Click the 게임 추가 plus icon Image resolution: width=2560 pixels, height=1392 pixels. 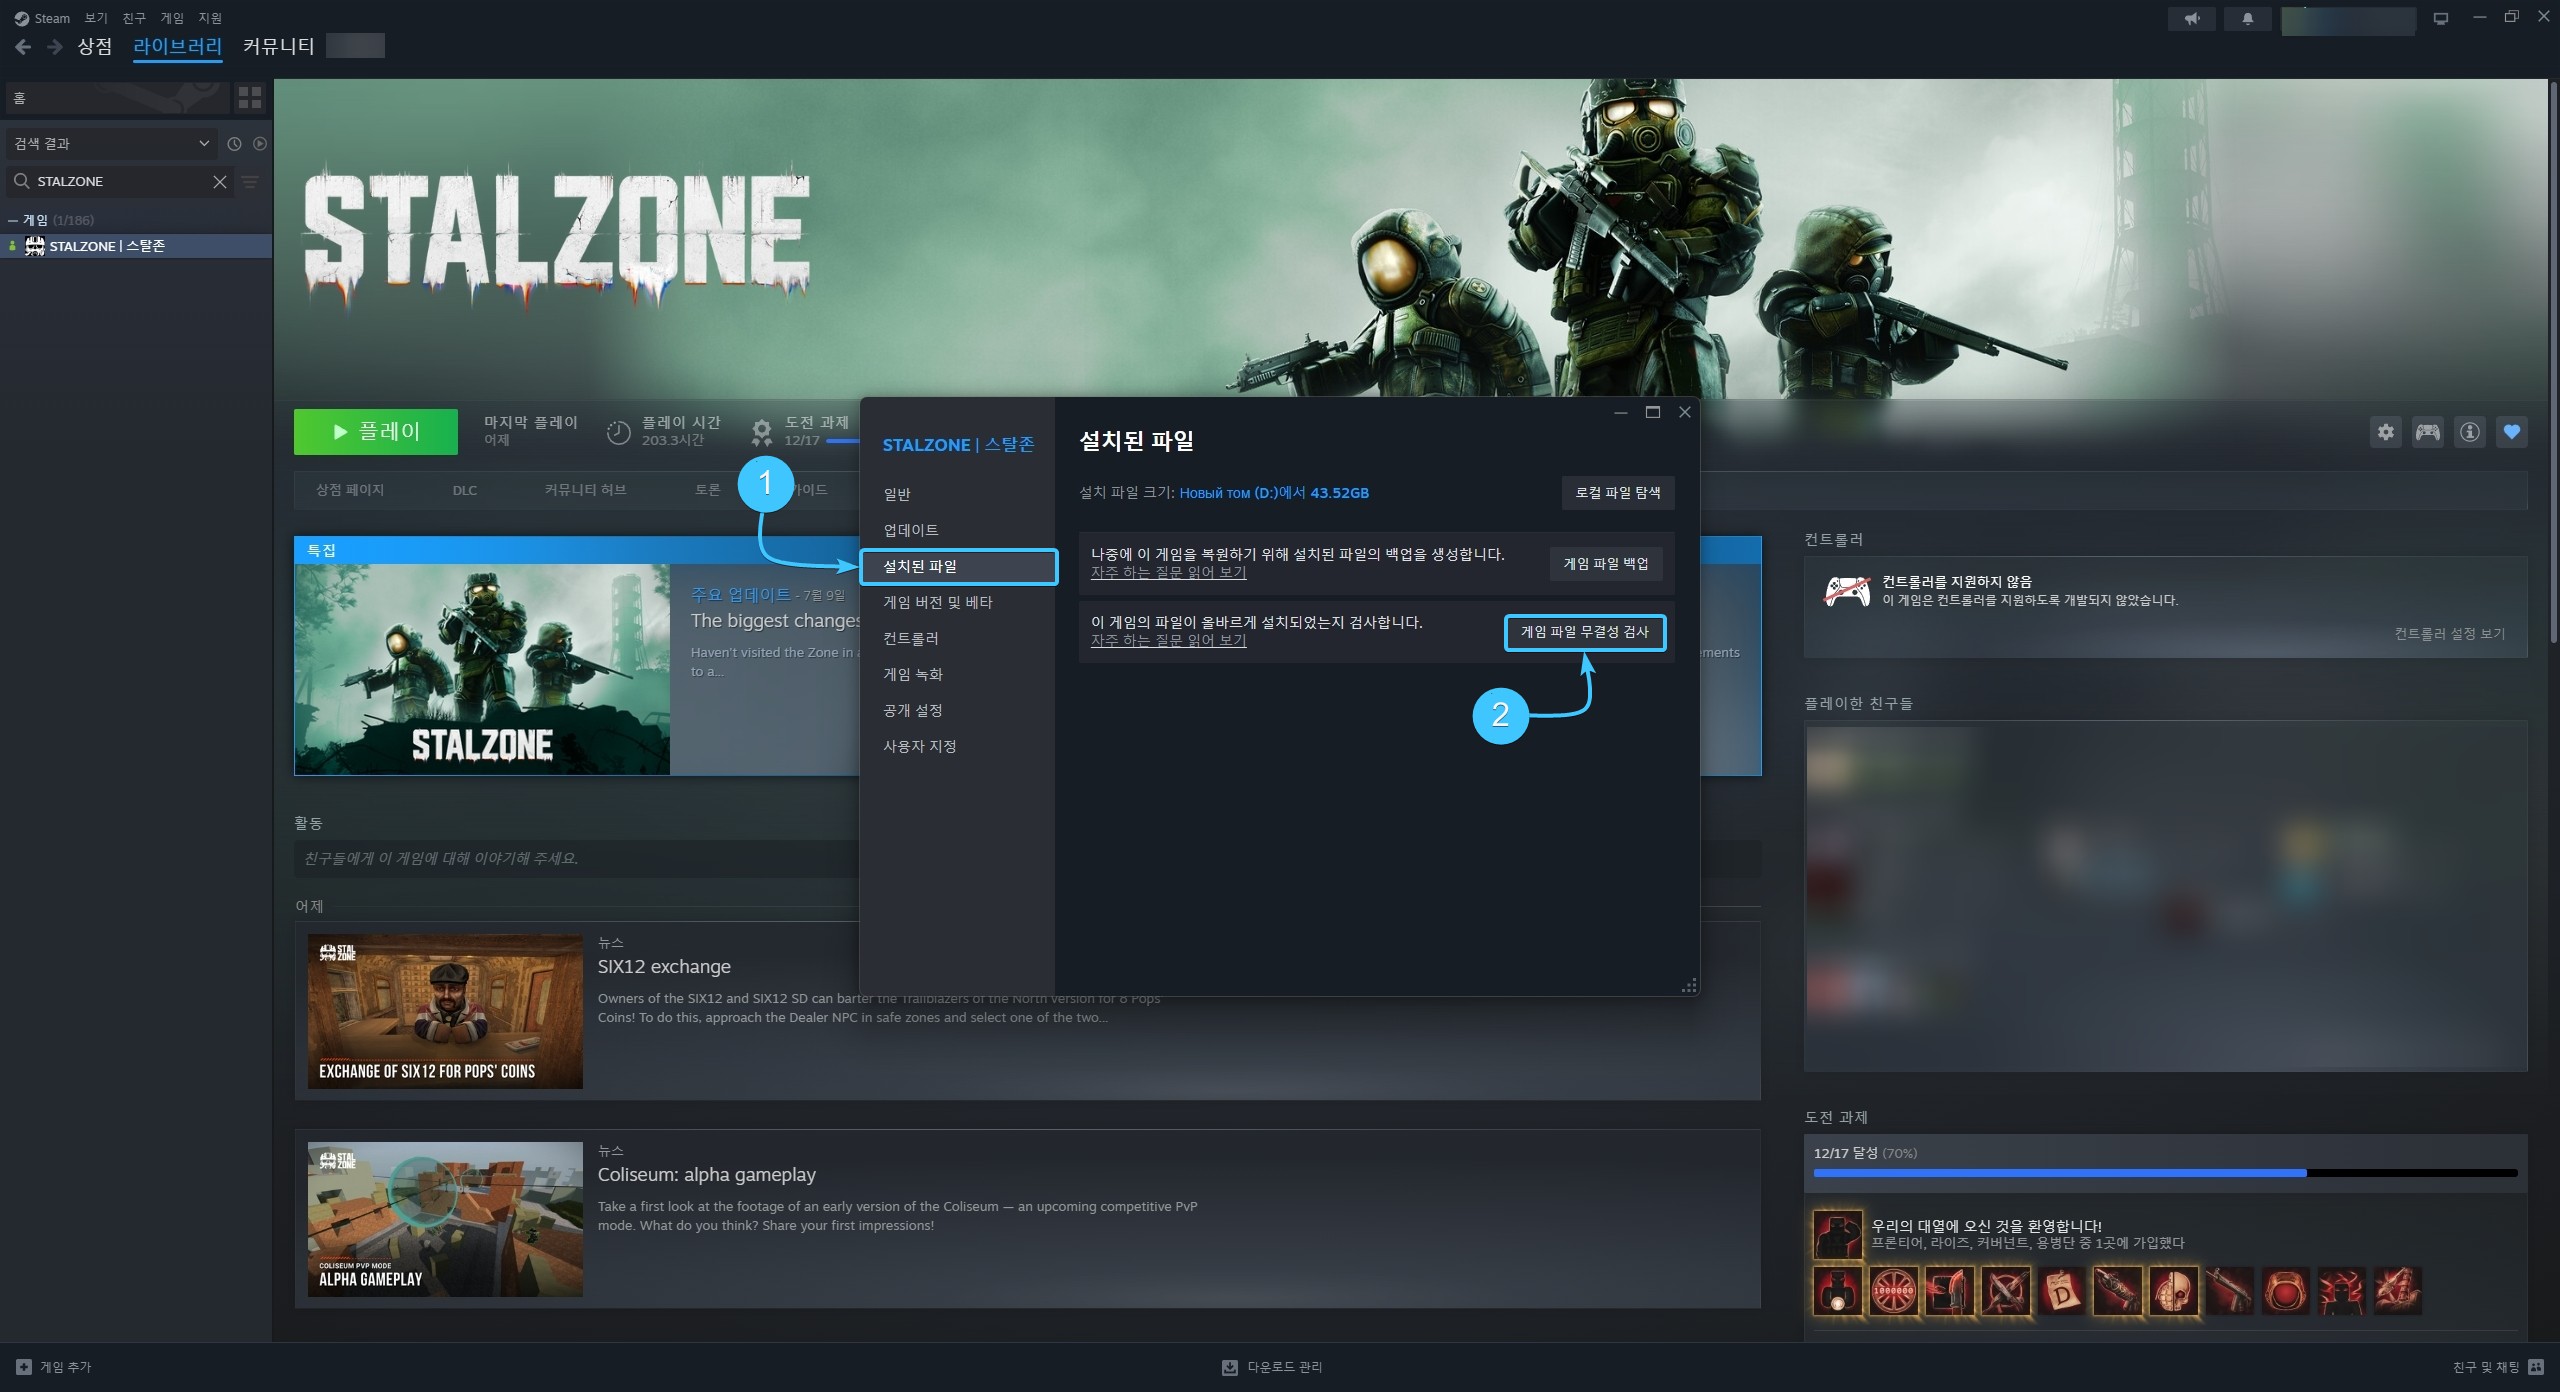pyautogui.click(x=24, y=1367)
